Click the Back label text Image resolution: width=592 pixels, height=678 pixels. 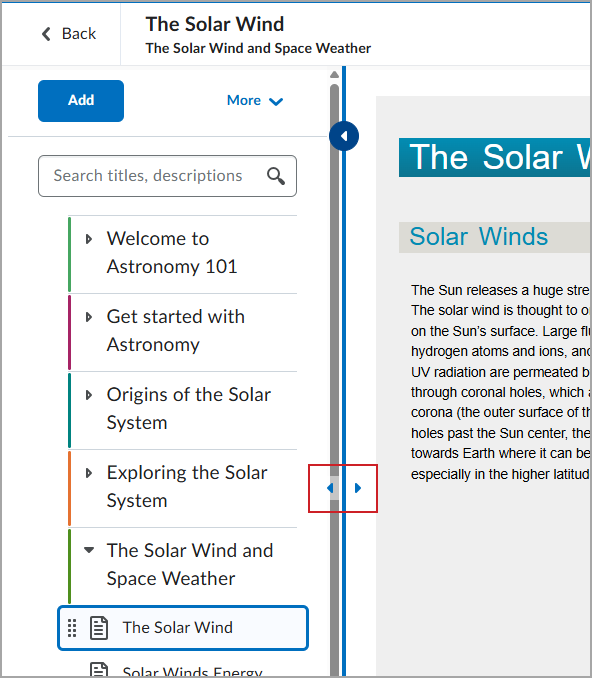(79, 34)
